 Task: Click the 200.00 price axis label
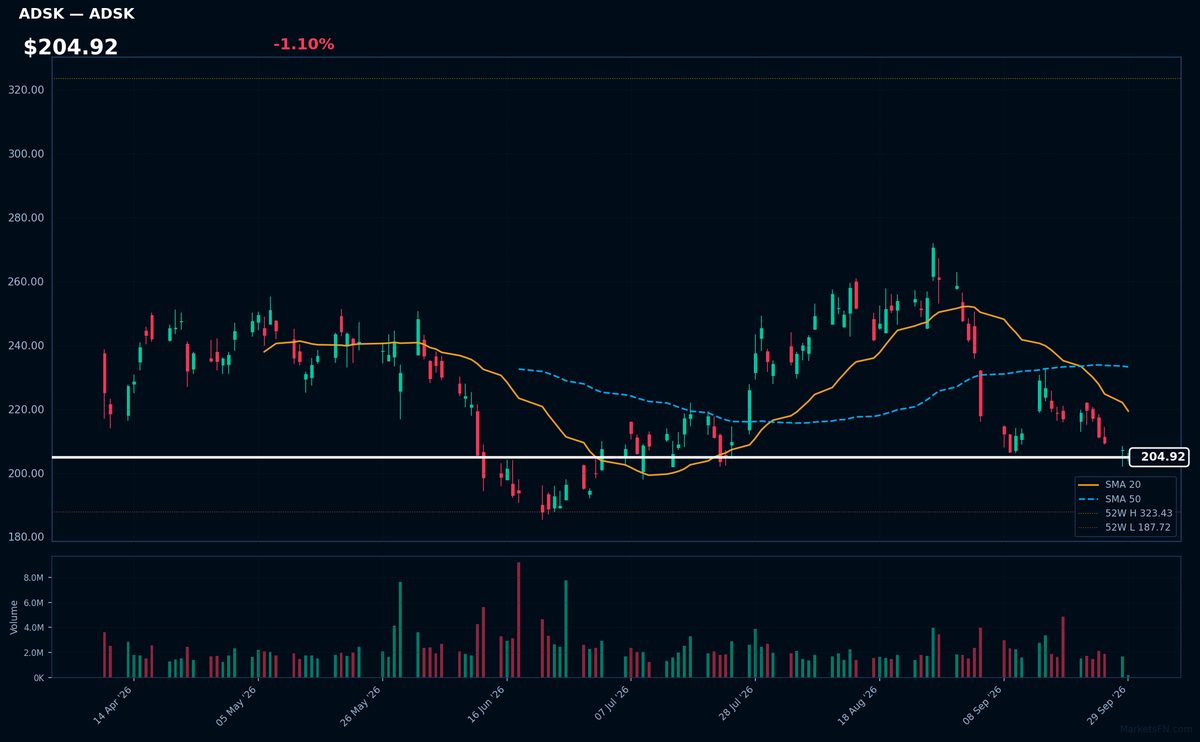[26, 473]
